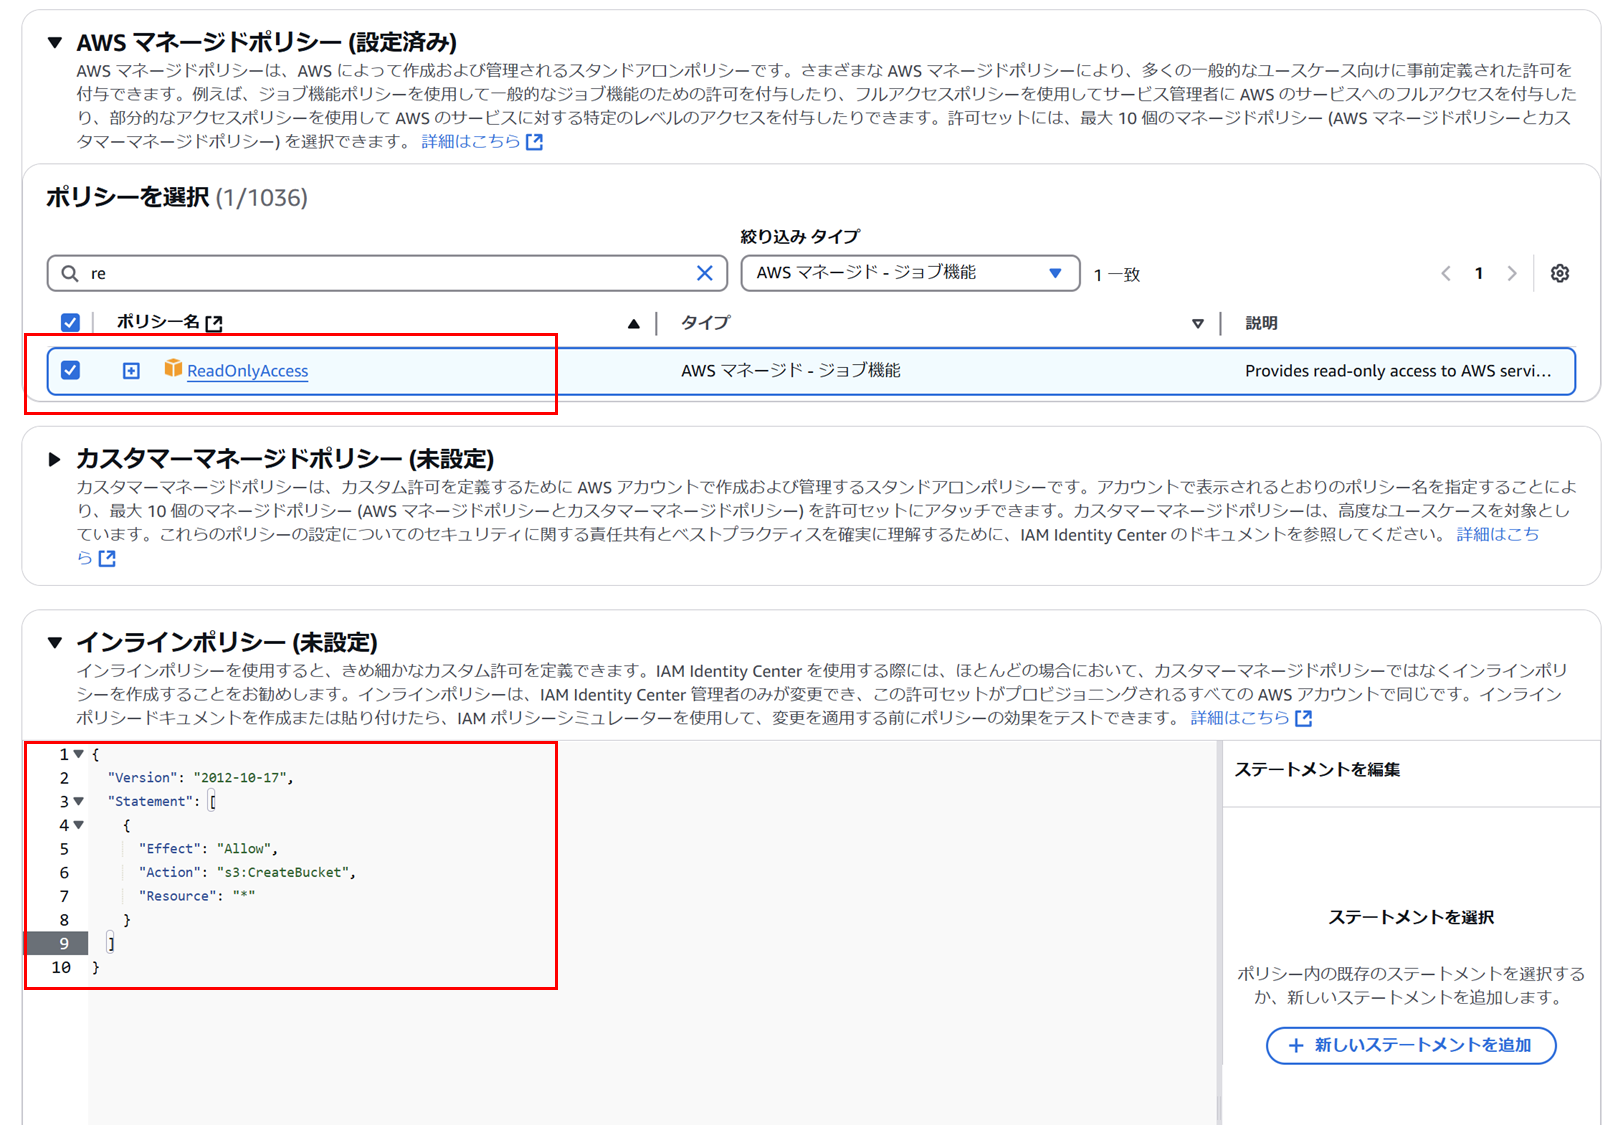Toggle the select-all policies checkbox

pos(70,322)
